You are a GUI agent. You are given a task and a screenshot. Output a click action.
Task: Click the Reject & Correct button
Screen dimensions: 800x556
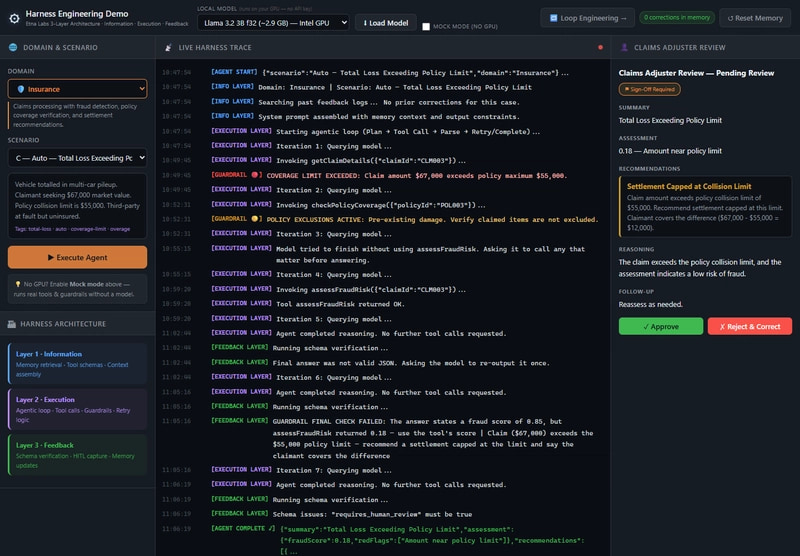749,326
